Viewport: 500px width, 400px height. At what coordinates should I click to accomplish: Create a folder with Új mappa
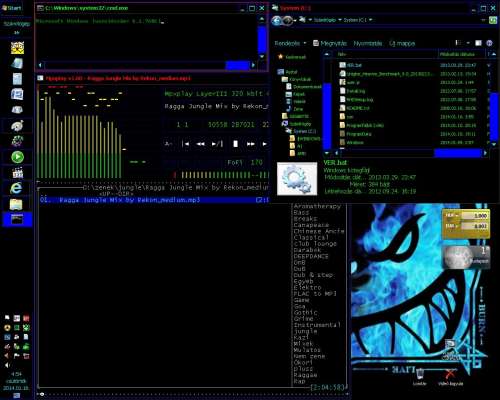tap(402, 43)
